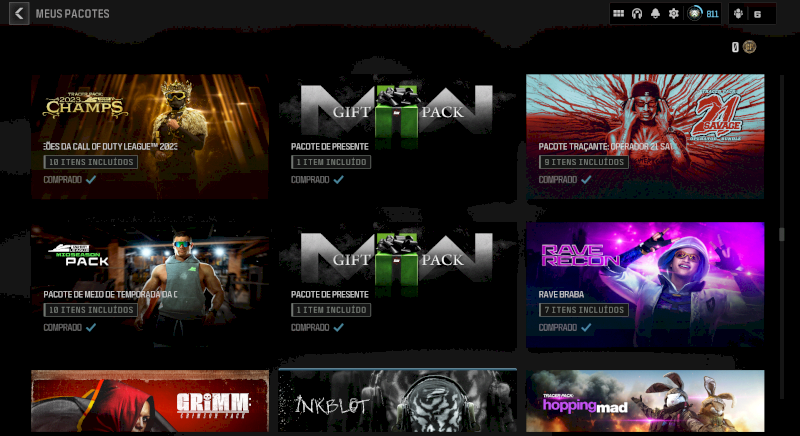Open the Grimm Crimson Pack bundle
Screen dimensions: 800x436
click(149, 401)
